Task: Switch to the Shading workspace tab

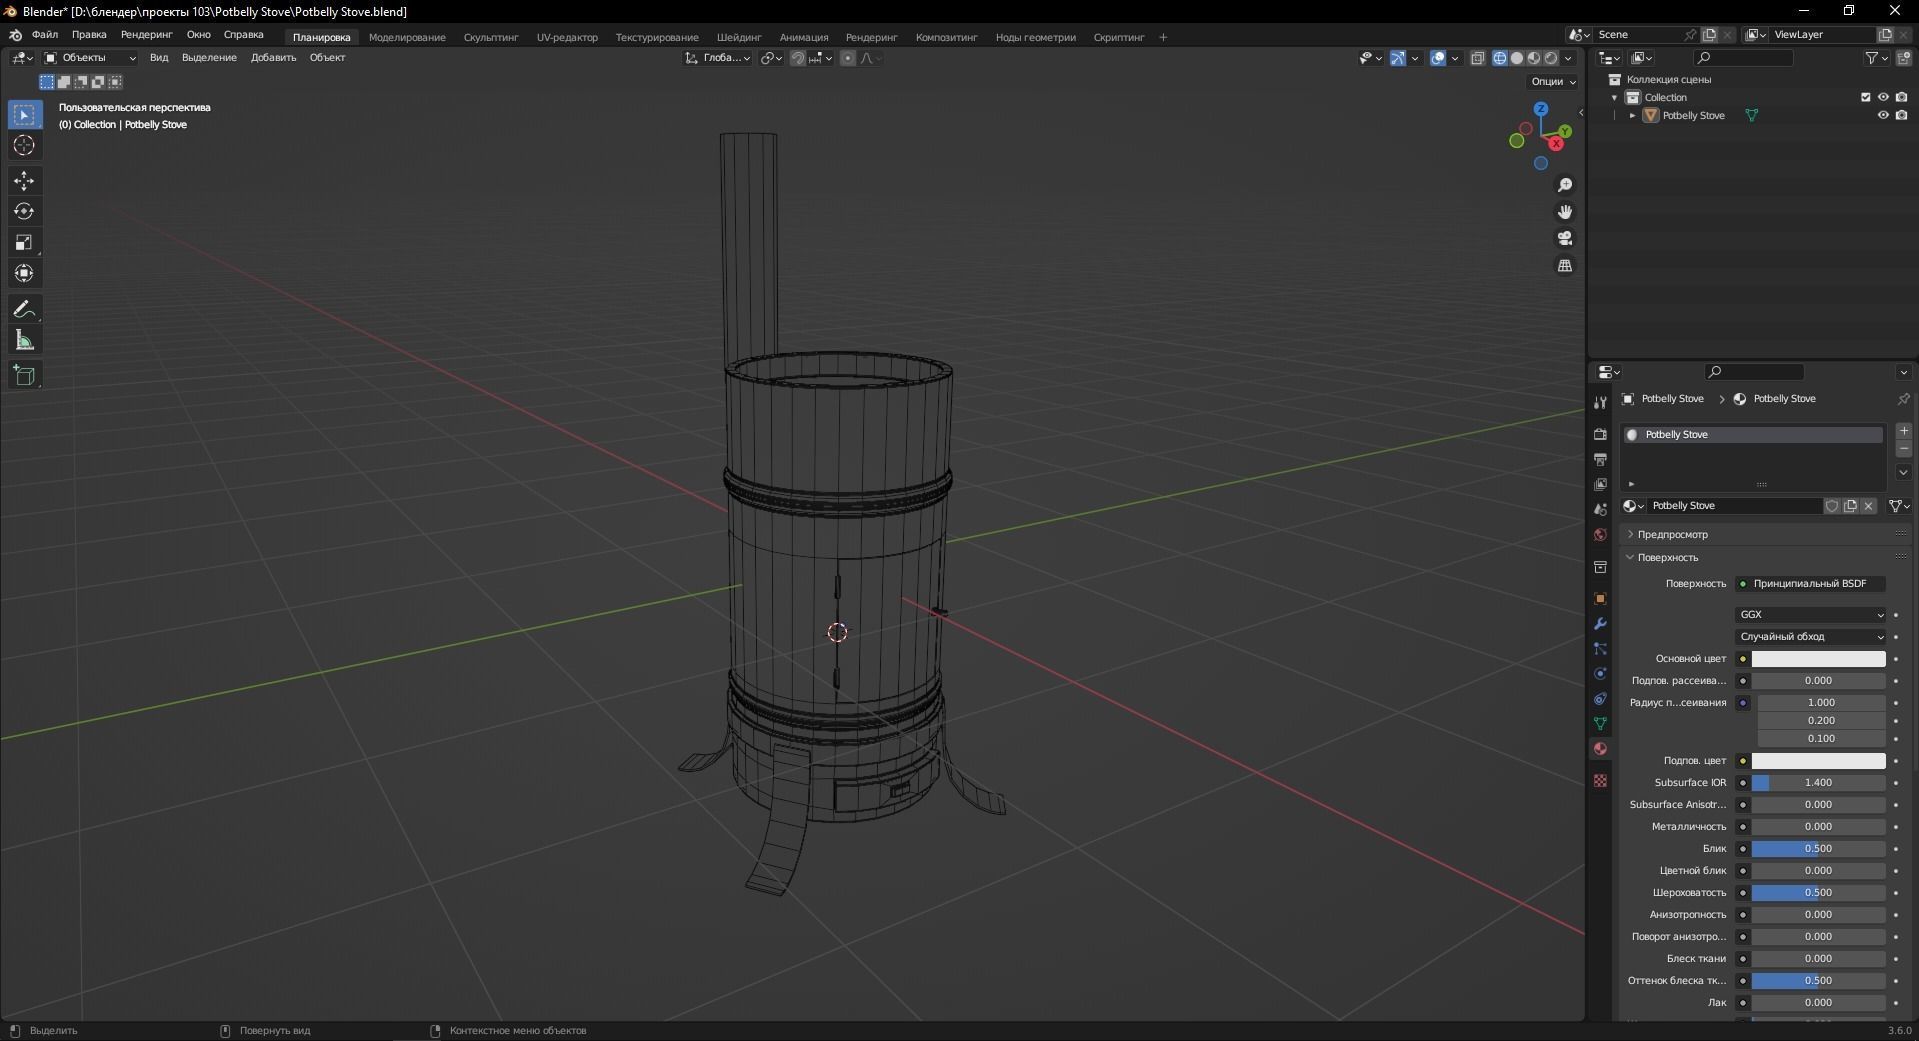Action: click(739, 37)
